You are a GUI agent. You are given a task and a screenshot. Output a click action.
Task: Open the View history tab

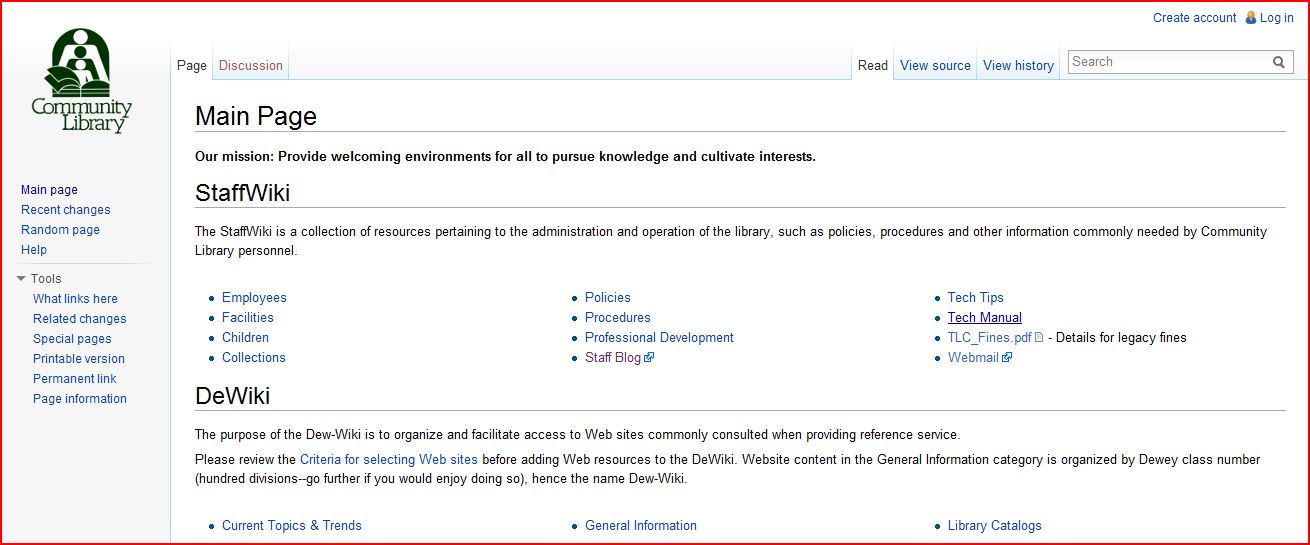click(1018, 66)
